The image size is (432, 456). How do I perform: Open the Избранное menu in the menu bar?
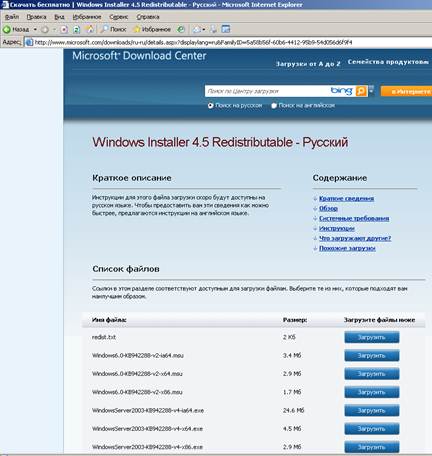(x=87, y=17)
